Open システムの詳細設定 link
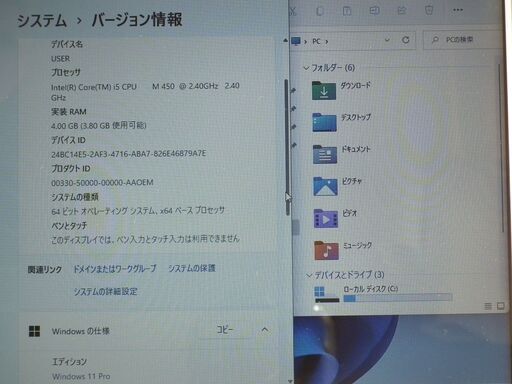The image size is (512, 384). tap(105, 292)
